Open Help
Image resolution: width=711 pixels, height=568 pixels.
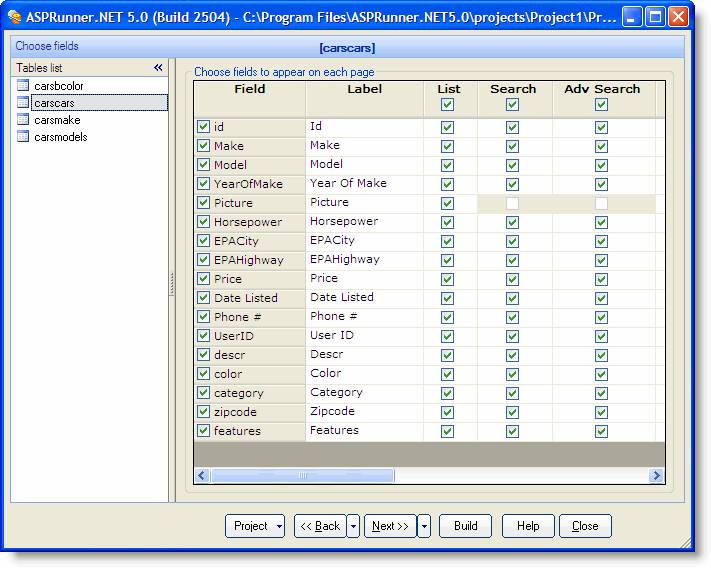pos(528,526)
